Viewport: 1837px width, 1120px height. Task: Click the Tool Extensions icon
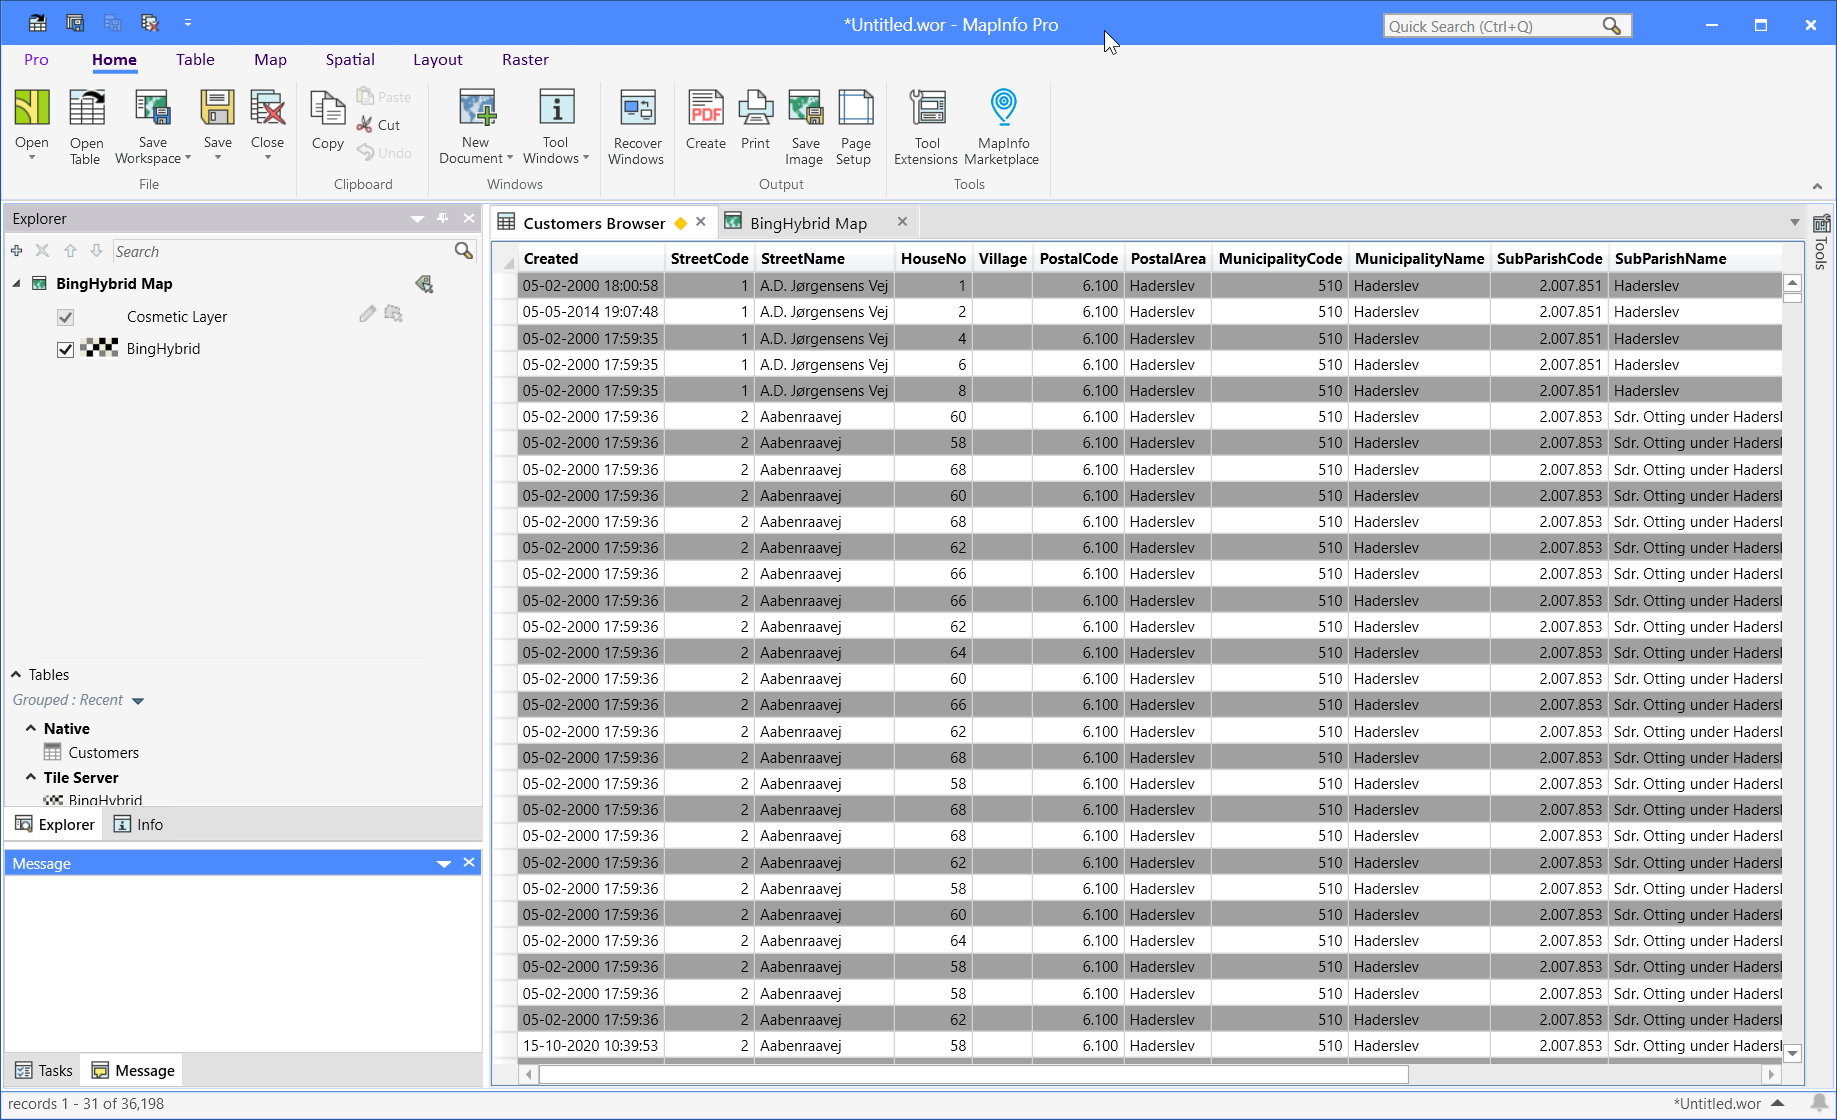coord(927,109)
